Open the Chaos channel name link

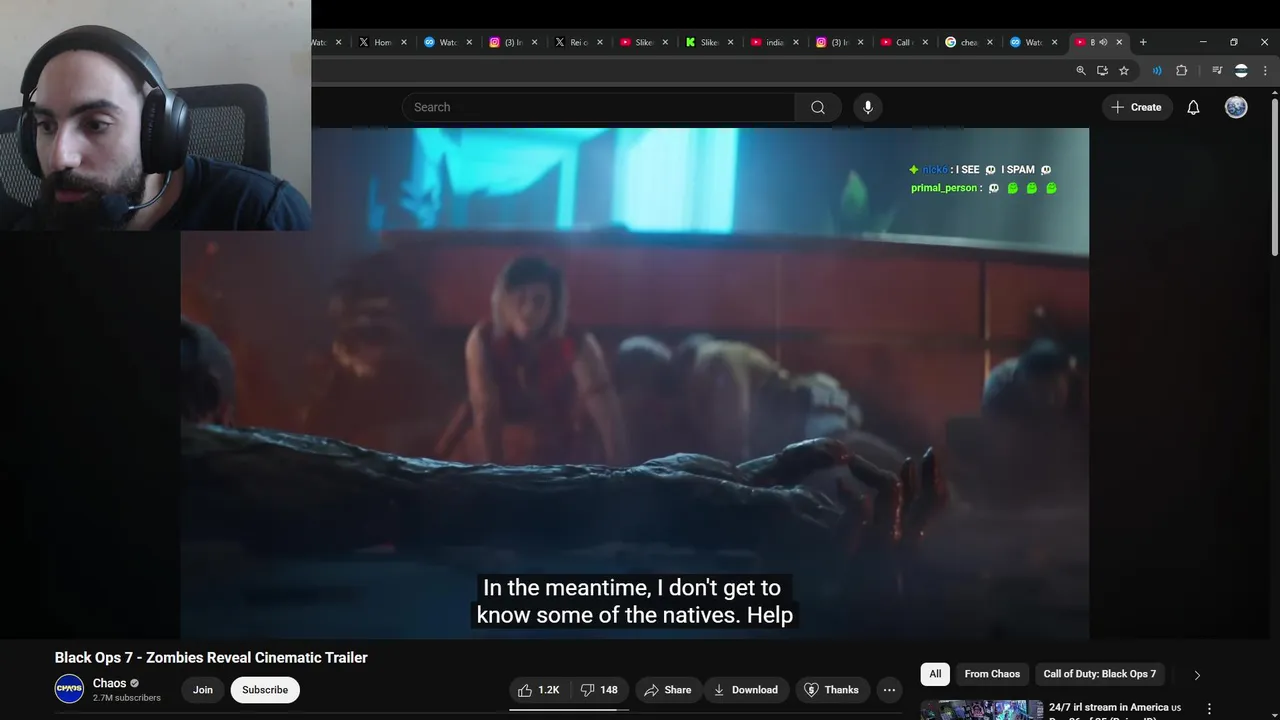[x=110, y=683]
